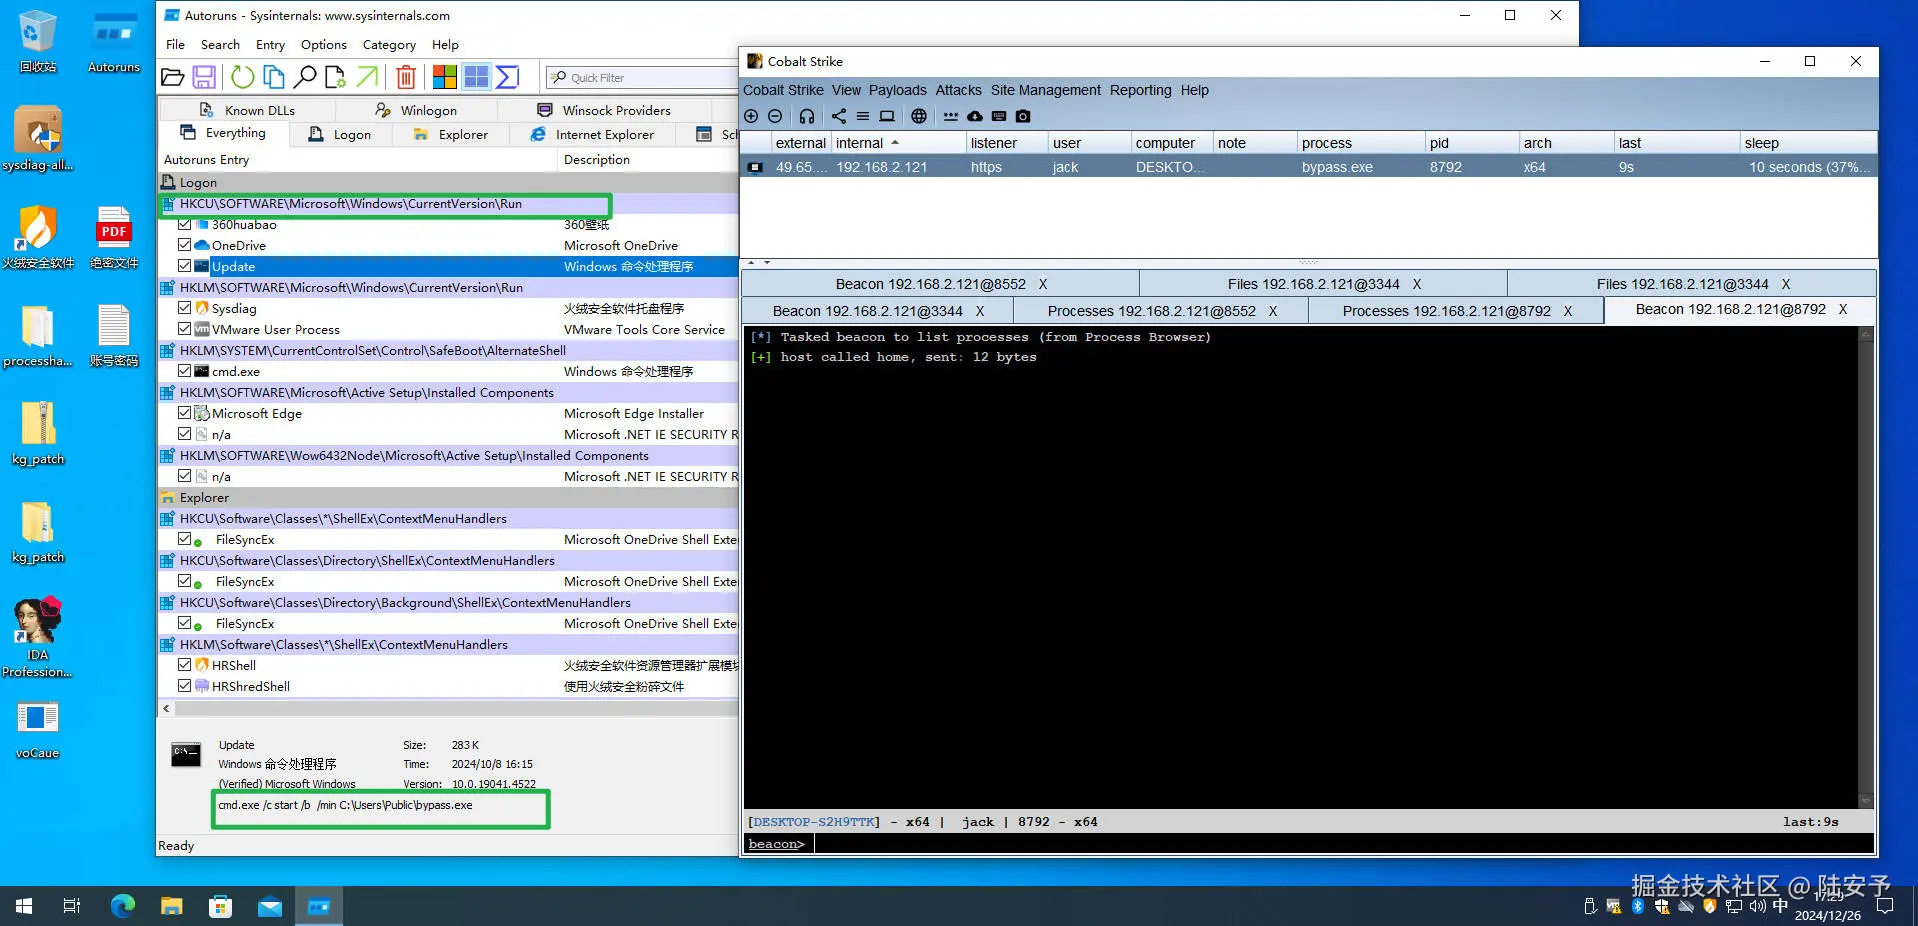Open the Payloads menu
1918x926 pixels.
tap(897, 90)
